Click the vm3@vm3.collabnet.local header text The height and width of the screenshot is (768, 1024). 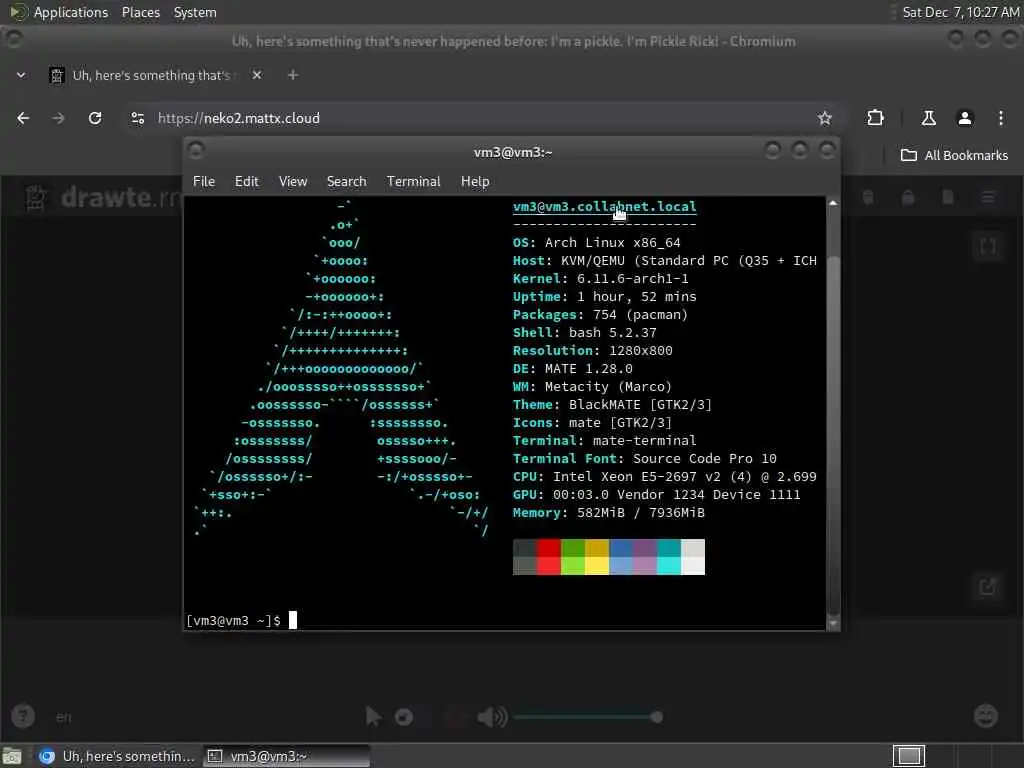tap(605, 206)
